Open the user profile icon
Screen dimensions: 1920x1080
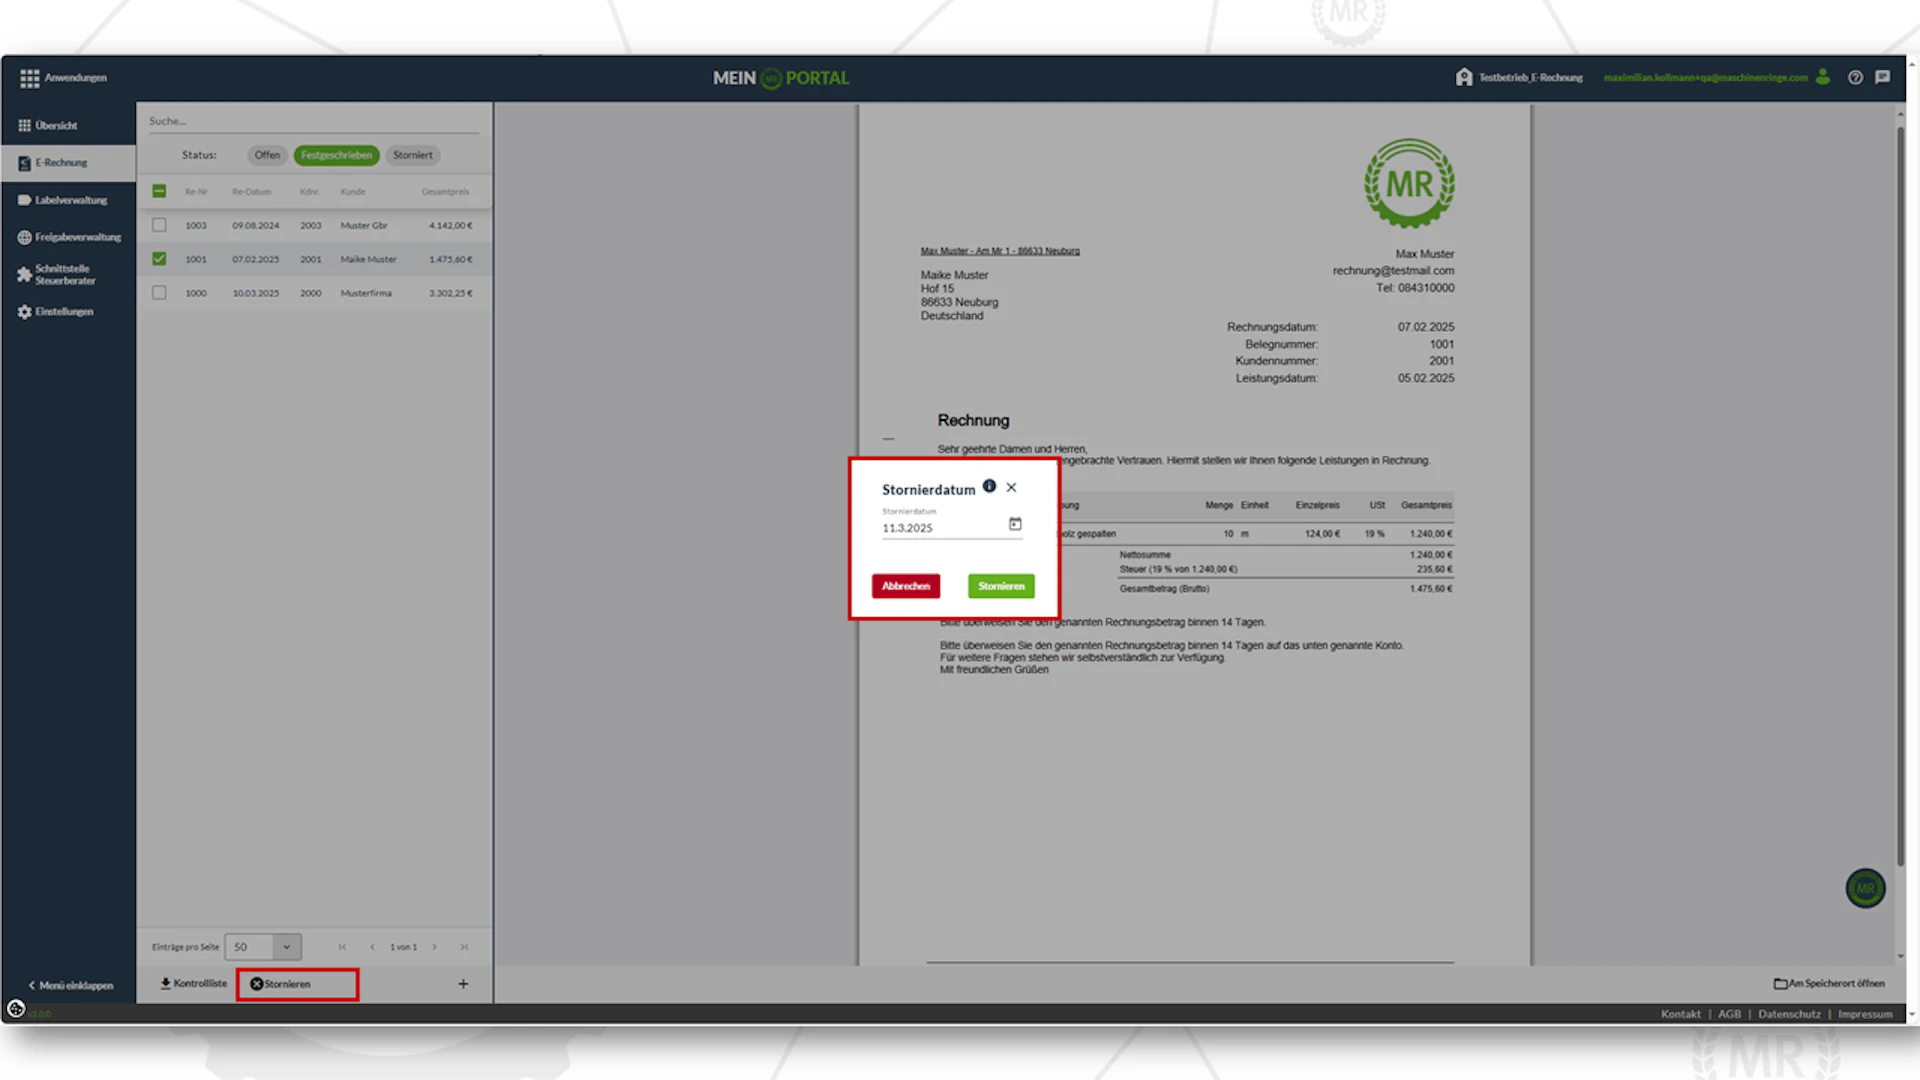(x=1823, y=77)
